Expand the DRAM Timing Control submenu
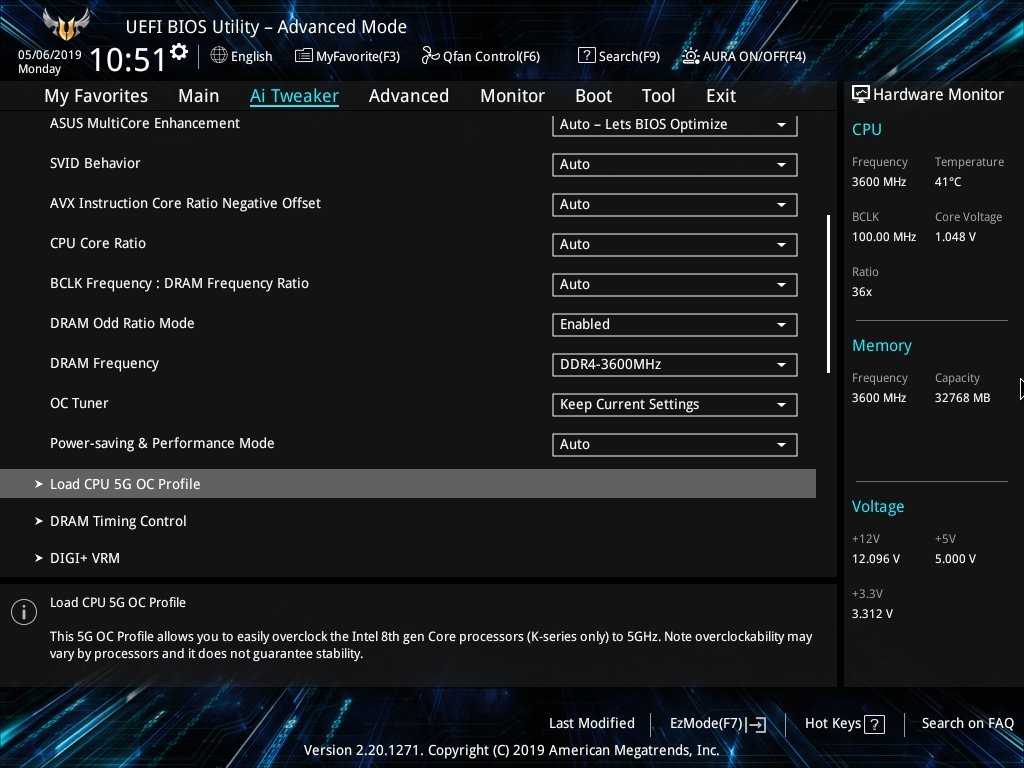 click(118, 521)
